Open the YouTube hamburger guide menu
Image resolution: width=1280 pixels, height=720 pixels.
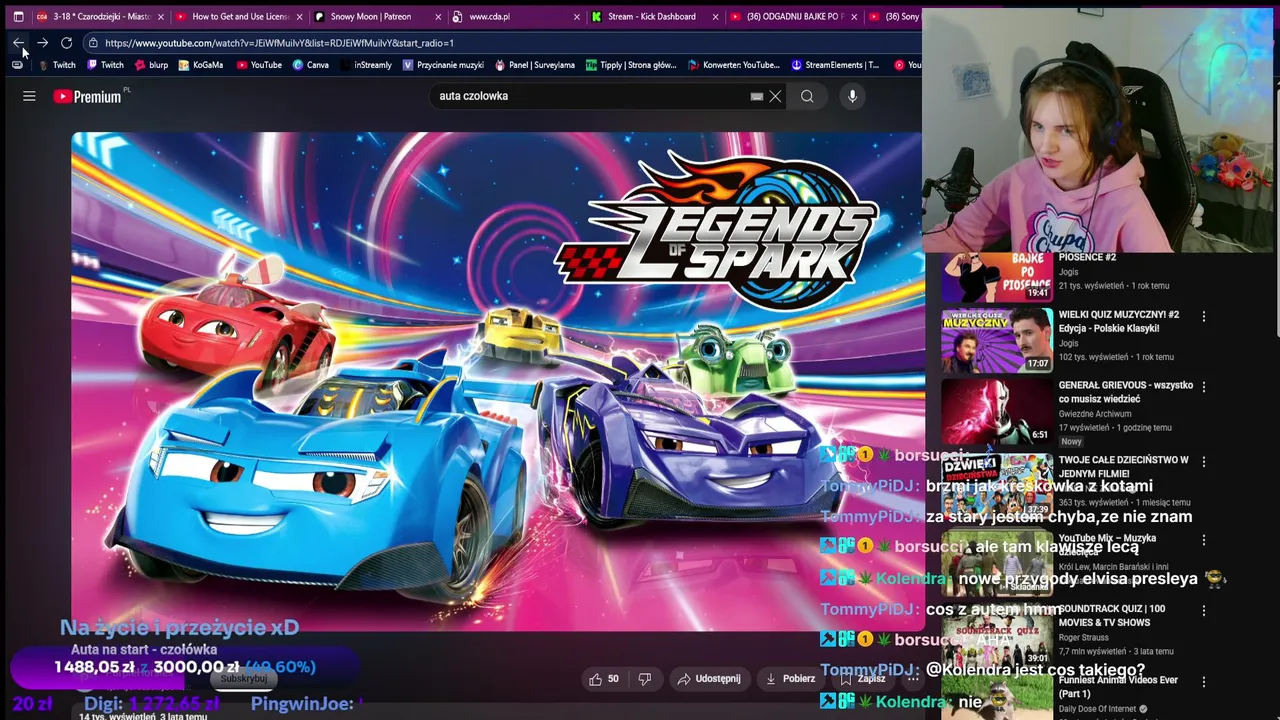(29, 96)
